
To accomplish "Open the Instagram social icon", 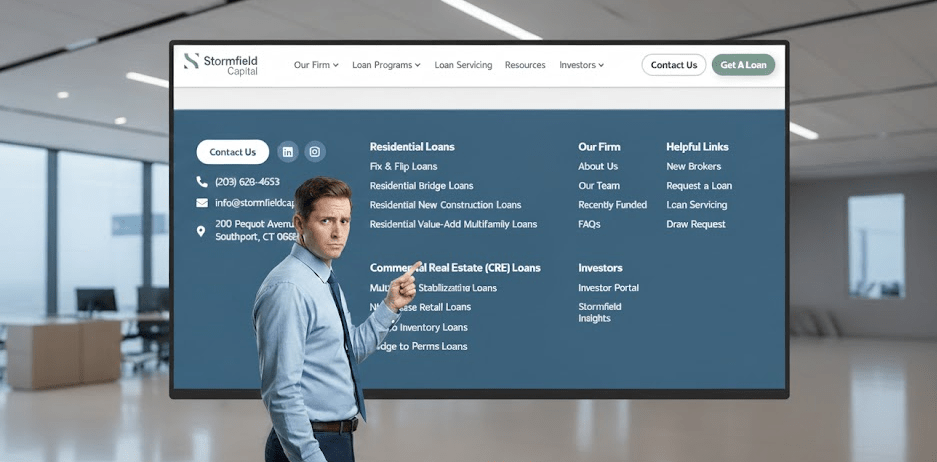I will coord(315,152).
